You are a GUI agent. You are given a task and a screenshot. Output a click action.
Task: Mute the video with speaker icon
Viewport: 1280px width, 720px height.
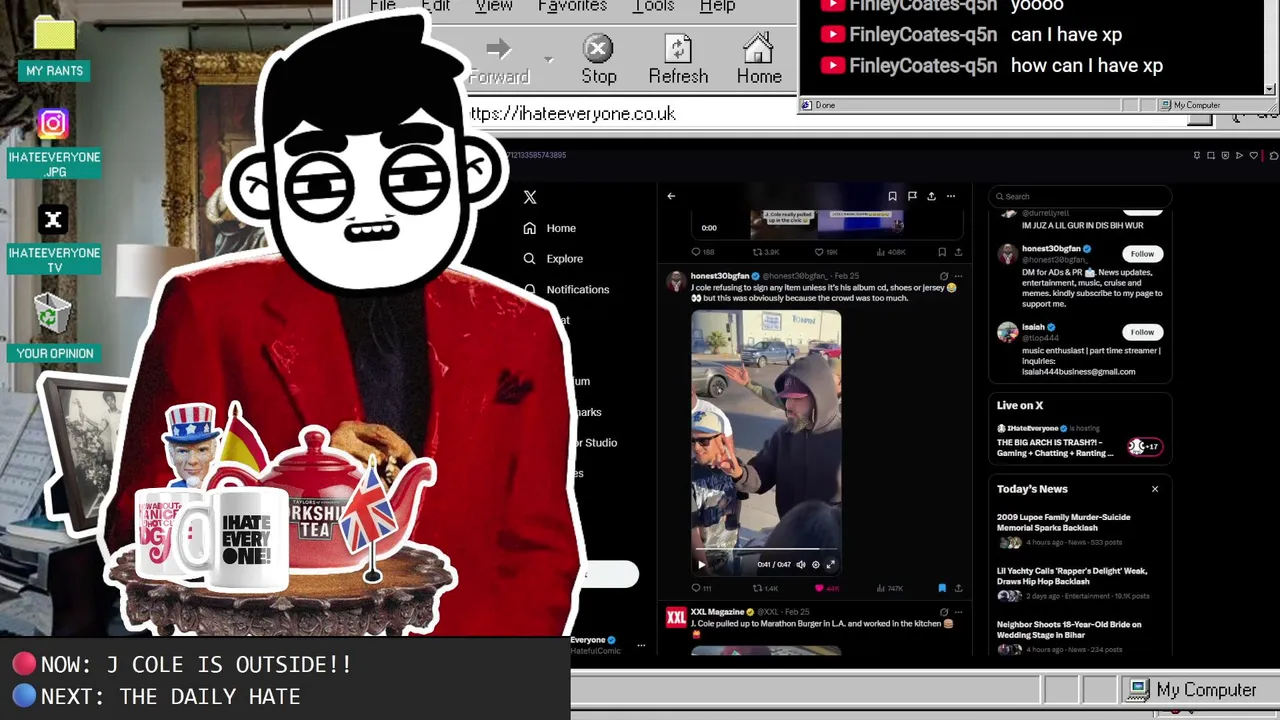800,564
